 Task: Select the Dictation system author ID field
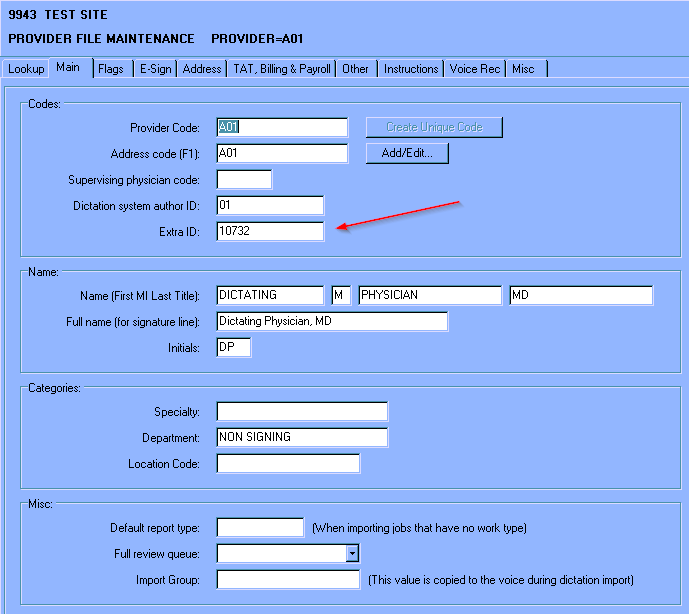pos(270,205)
